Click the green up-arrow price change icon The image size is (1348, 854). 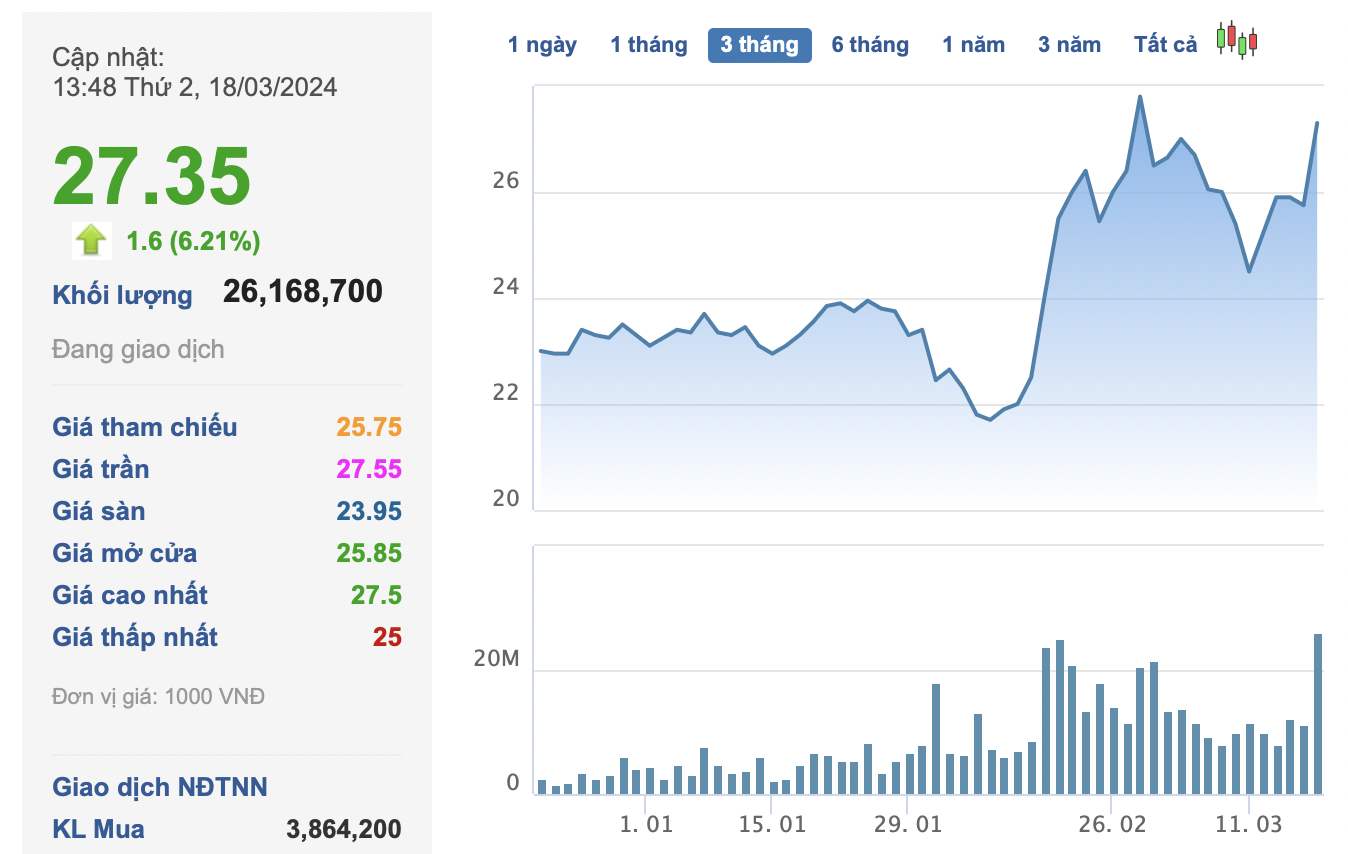pos(91,240)
